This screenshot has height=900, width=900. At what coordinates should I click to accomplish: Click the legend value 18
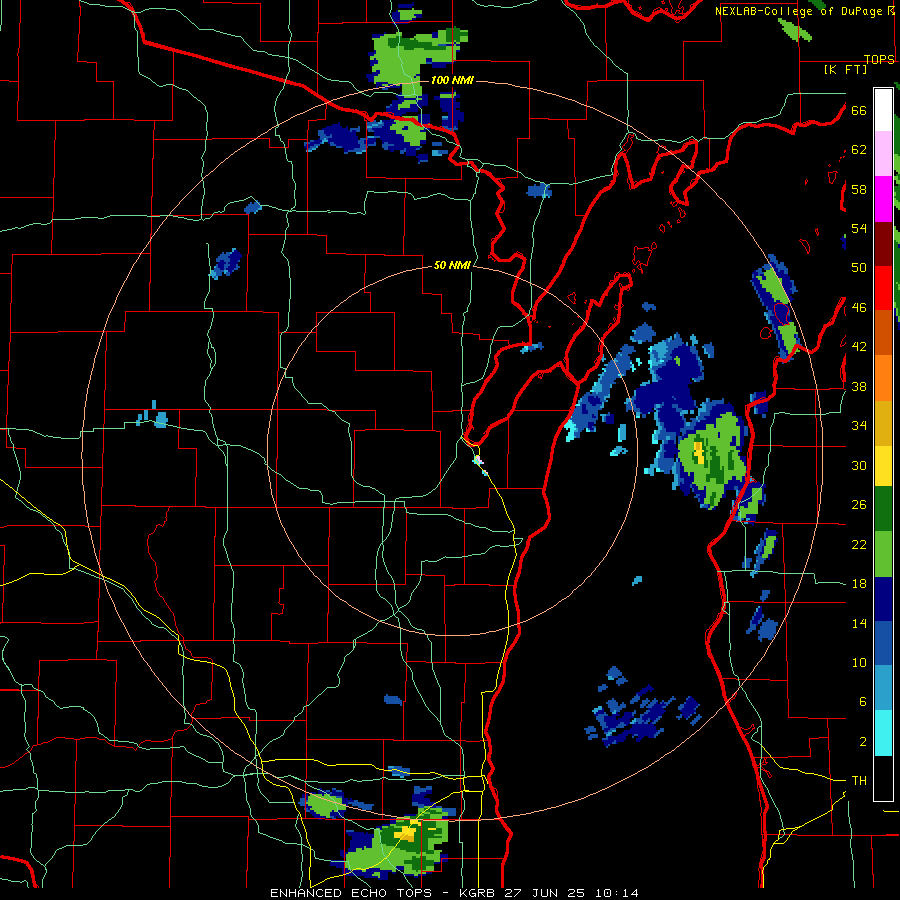coord(859,583)
